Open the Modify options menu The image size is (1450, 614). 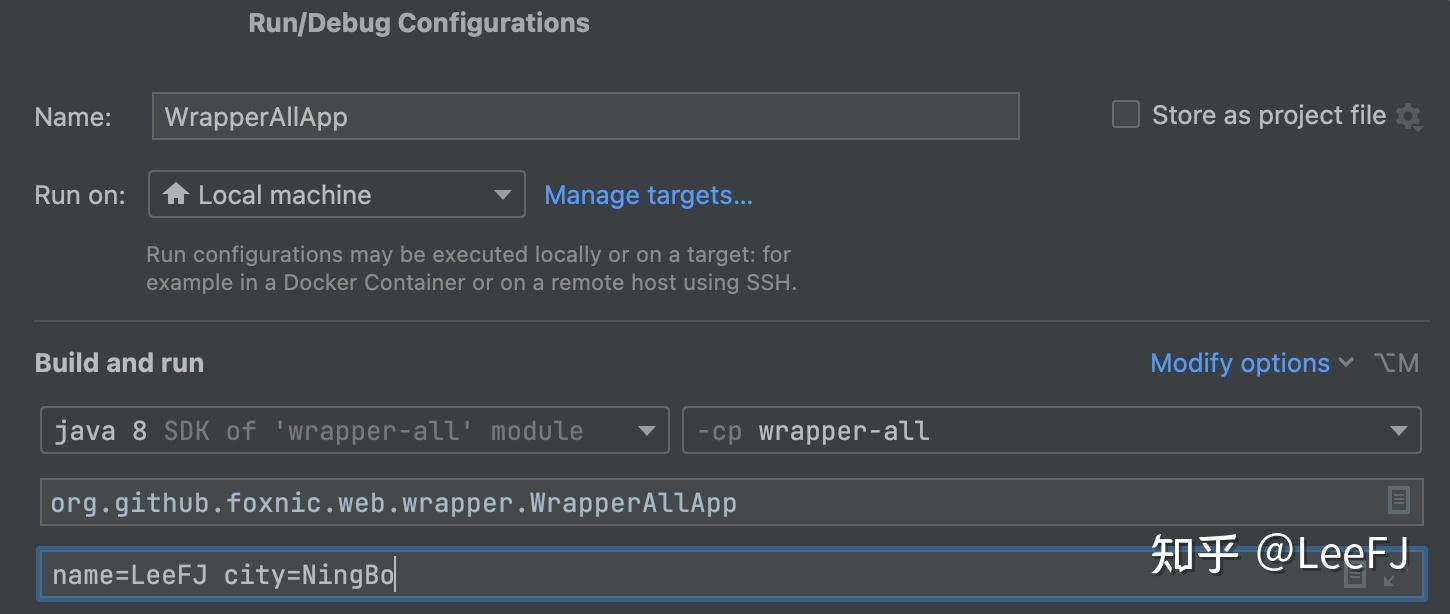coord(1240,363)
